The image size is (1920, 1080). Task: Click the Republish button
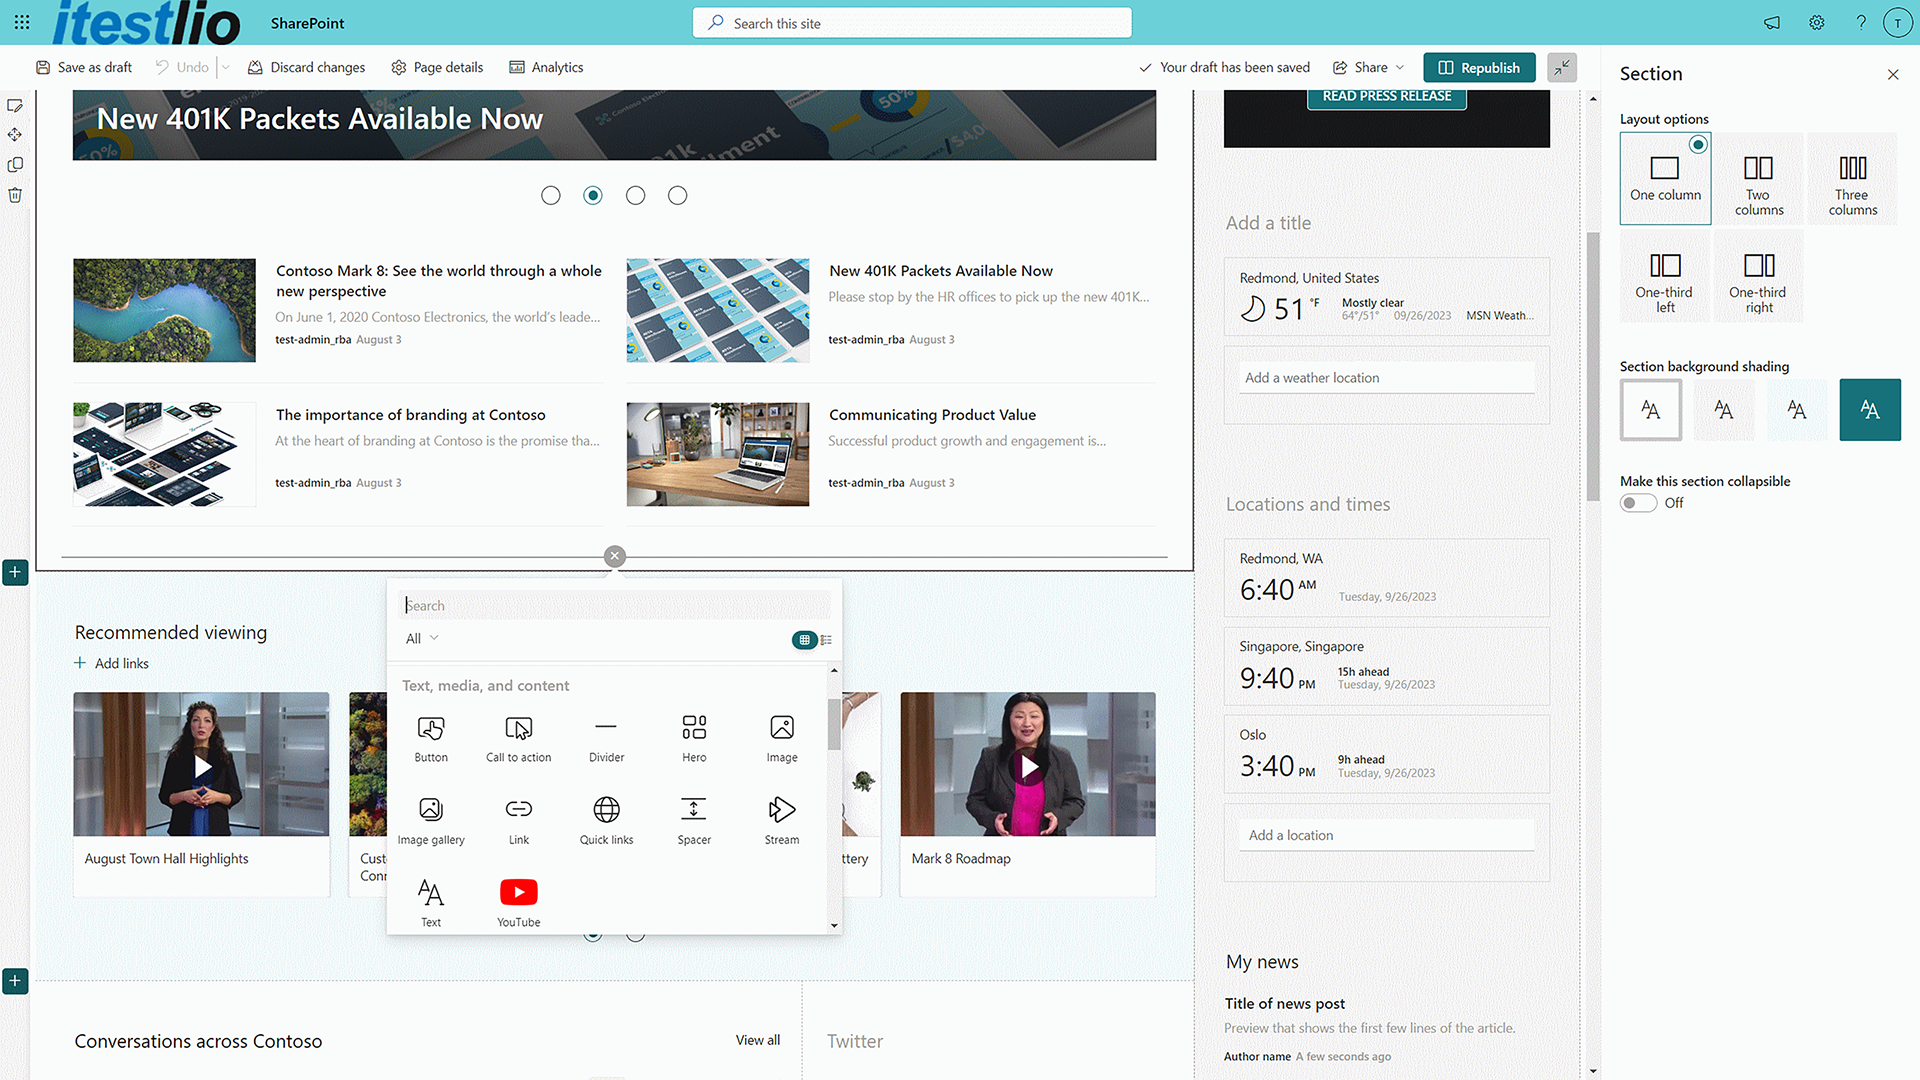coord(1479,67)
